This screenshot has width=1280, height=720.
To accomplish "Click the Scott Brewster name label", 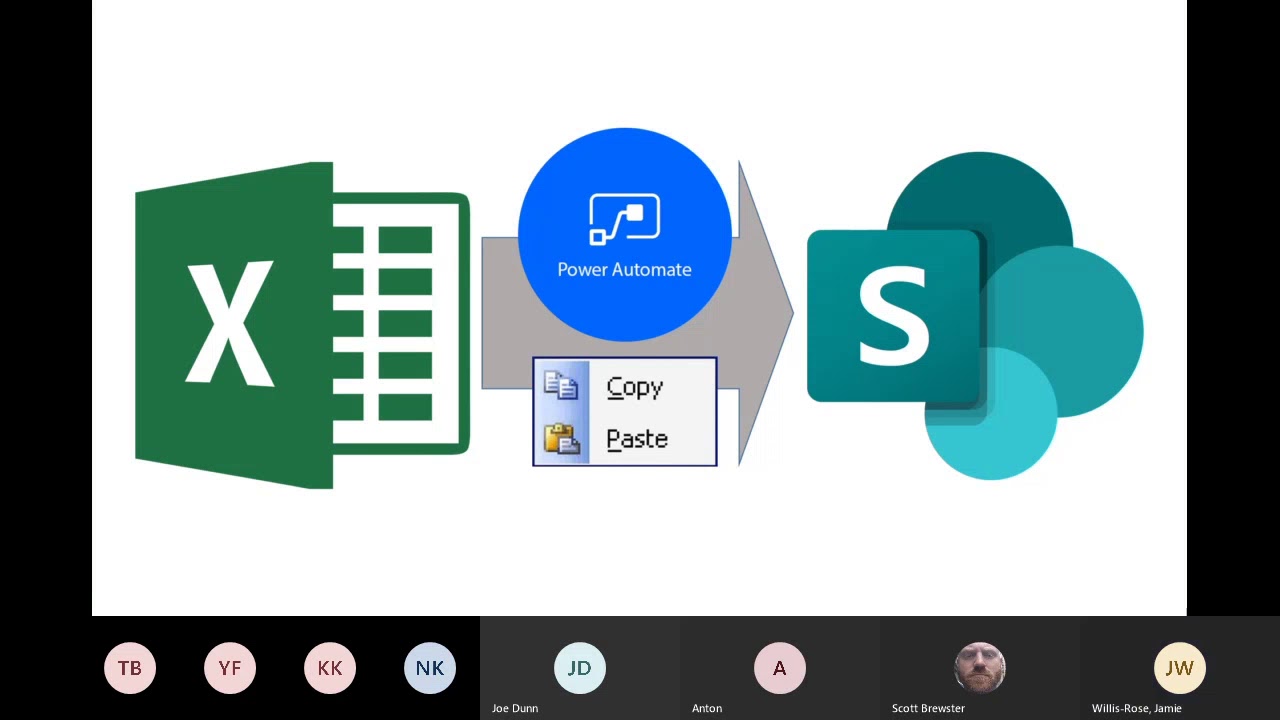I will tap(928, 708).
